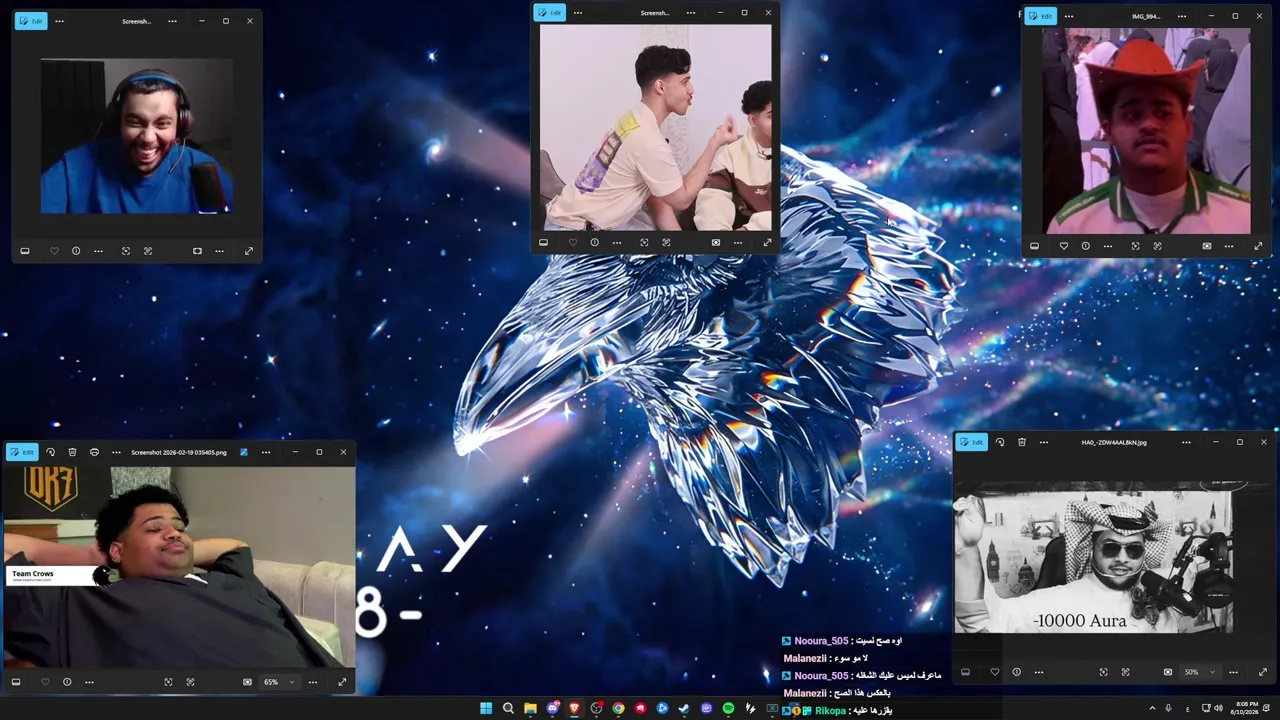
Task: Open Google Chrome from the taskbar
Action: [618, 708]
